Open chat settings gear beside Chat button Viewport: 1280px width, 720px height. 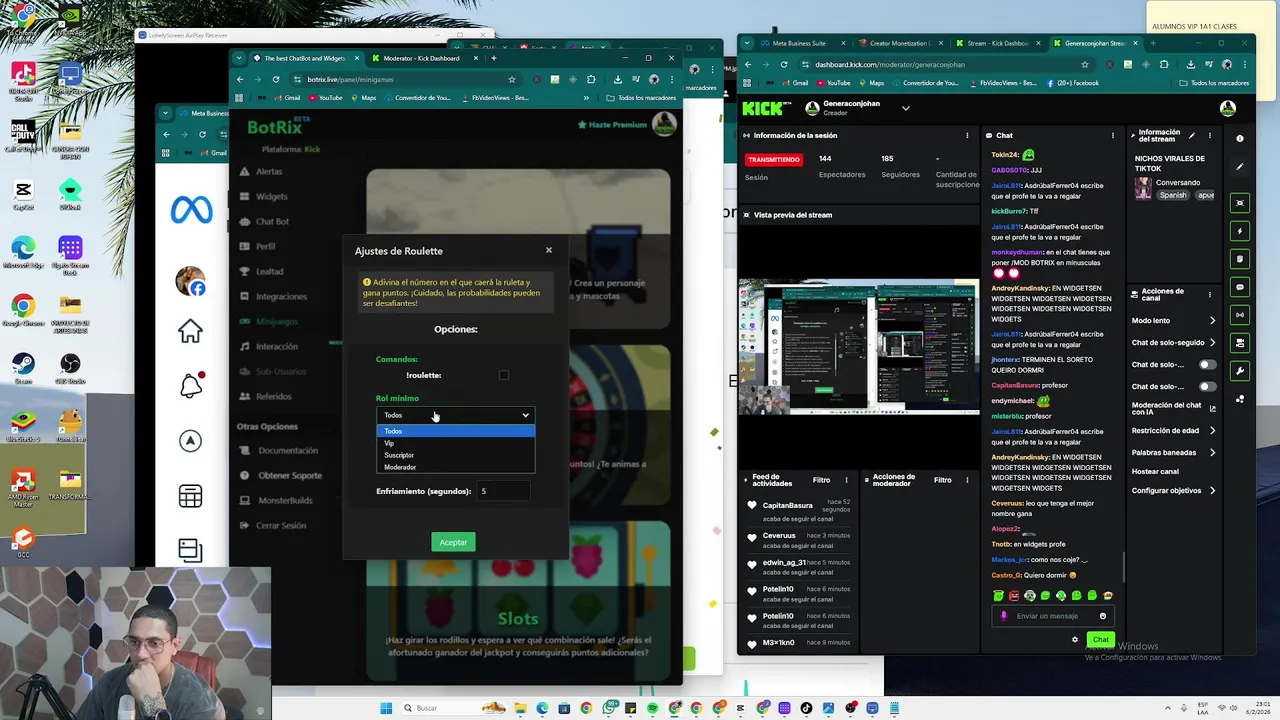(x=1075, y=639)
